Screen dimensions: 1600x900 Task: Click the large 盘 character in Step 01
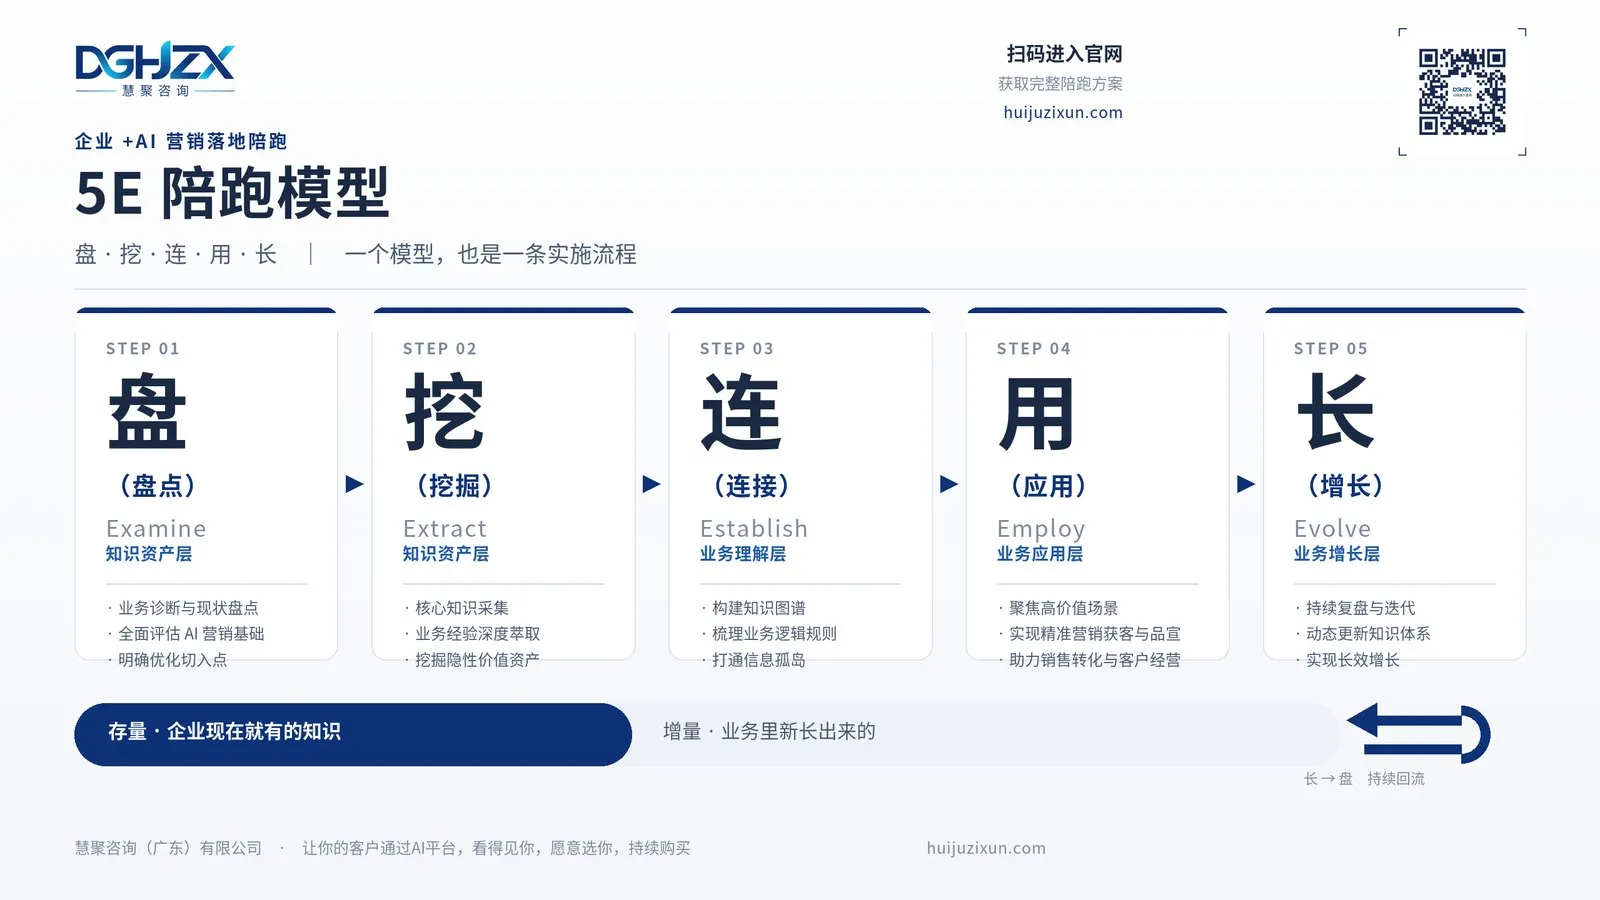[x=147, y=412]
